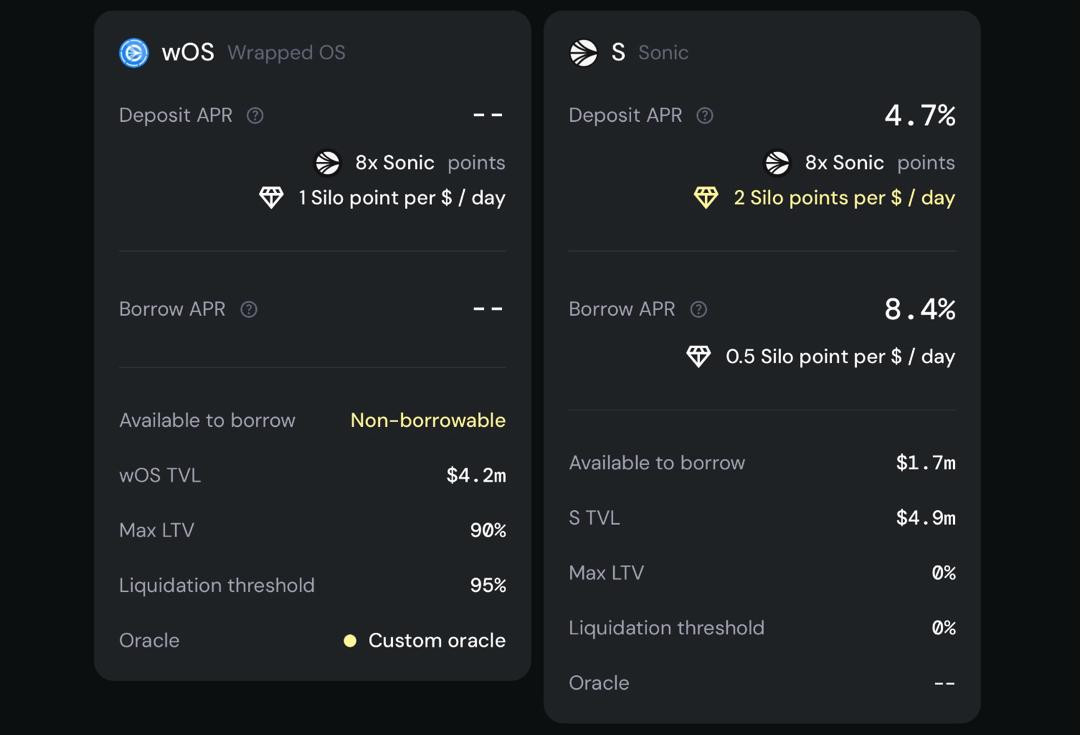The image size is (1080, 735).
Task: Click the 2 Silo points per $ / day text
Action: pyautogui.click(x=844, y=198)
